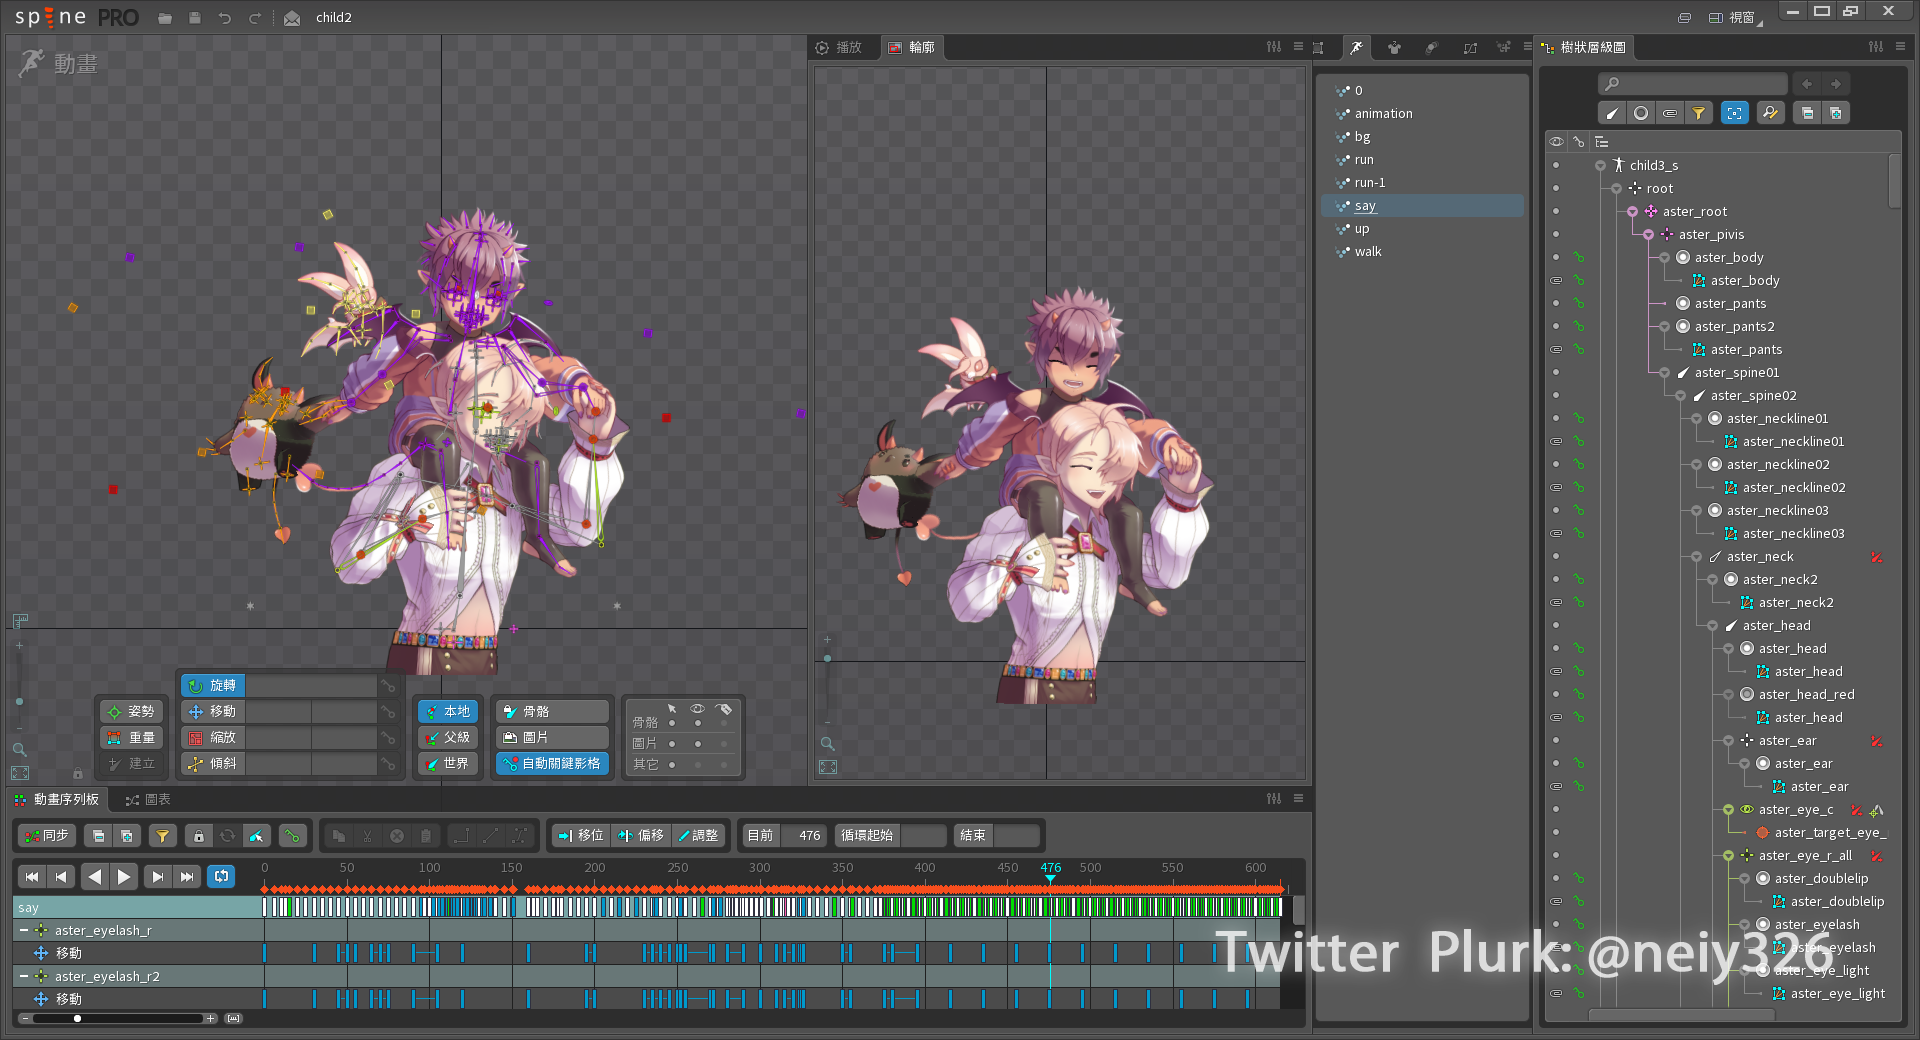Collapse child3_s skeleton node
The image size is (1920, 1040).
1601,166
